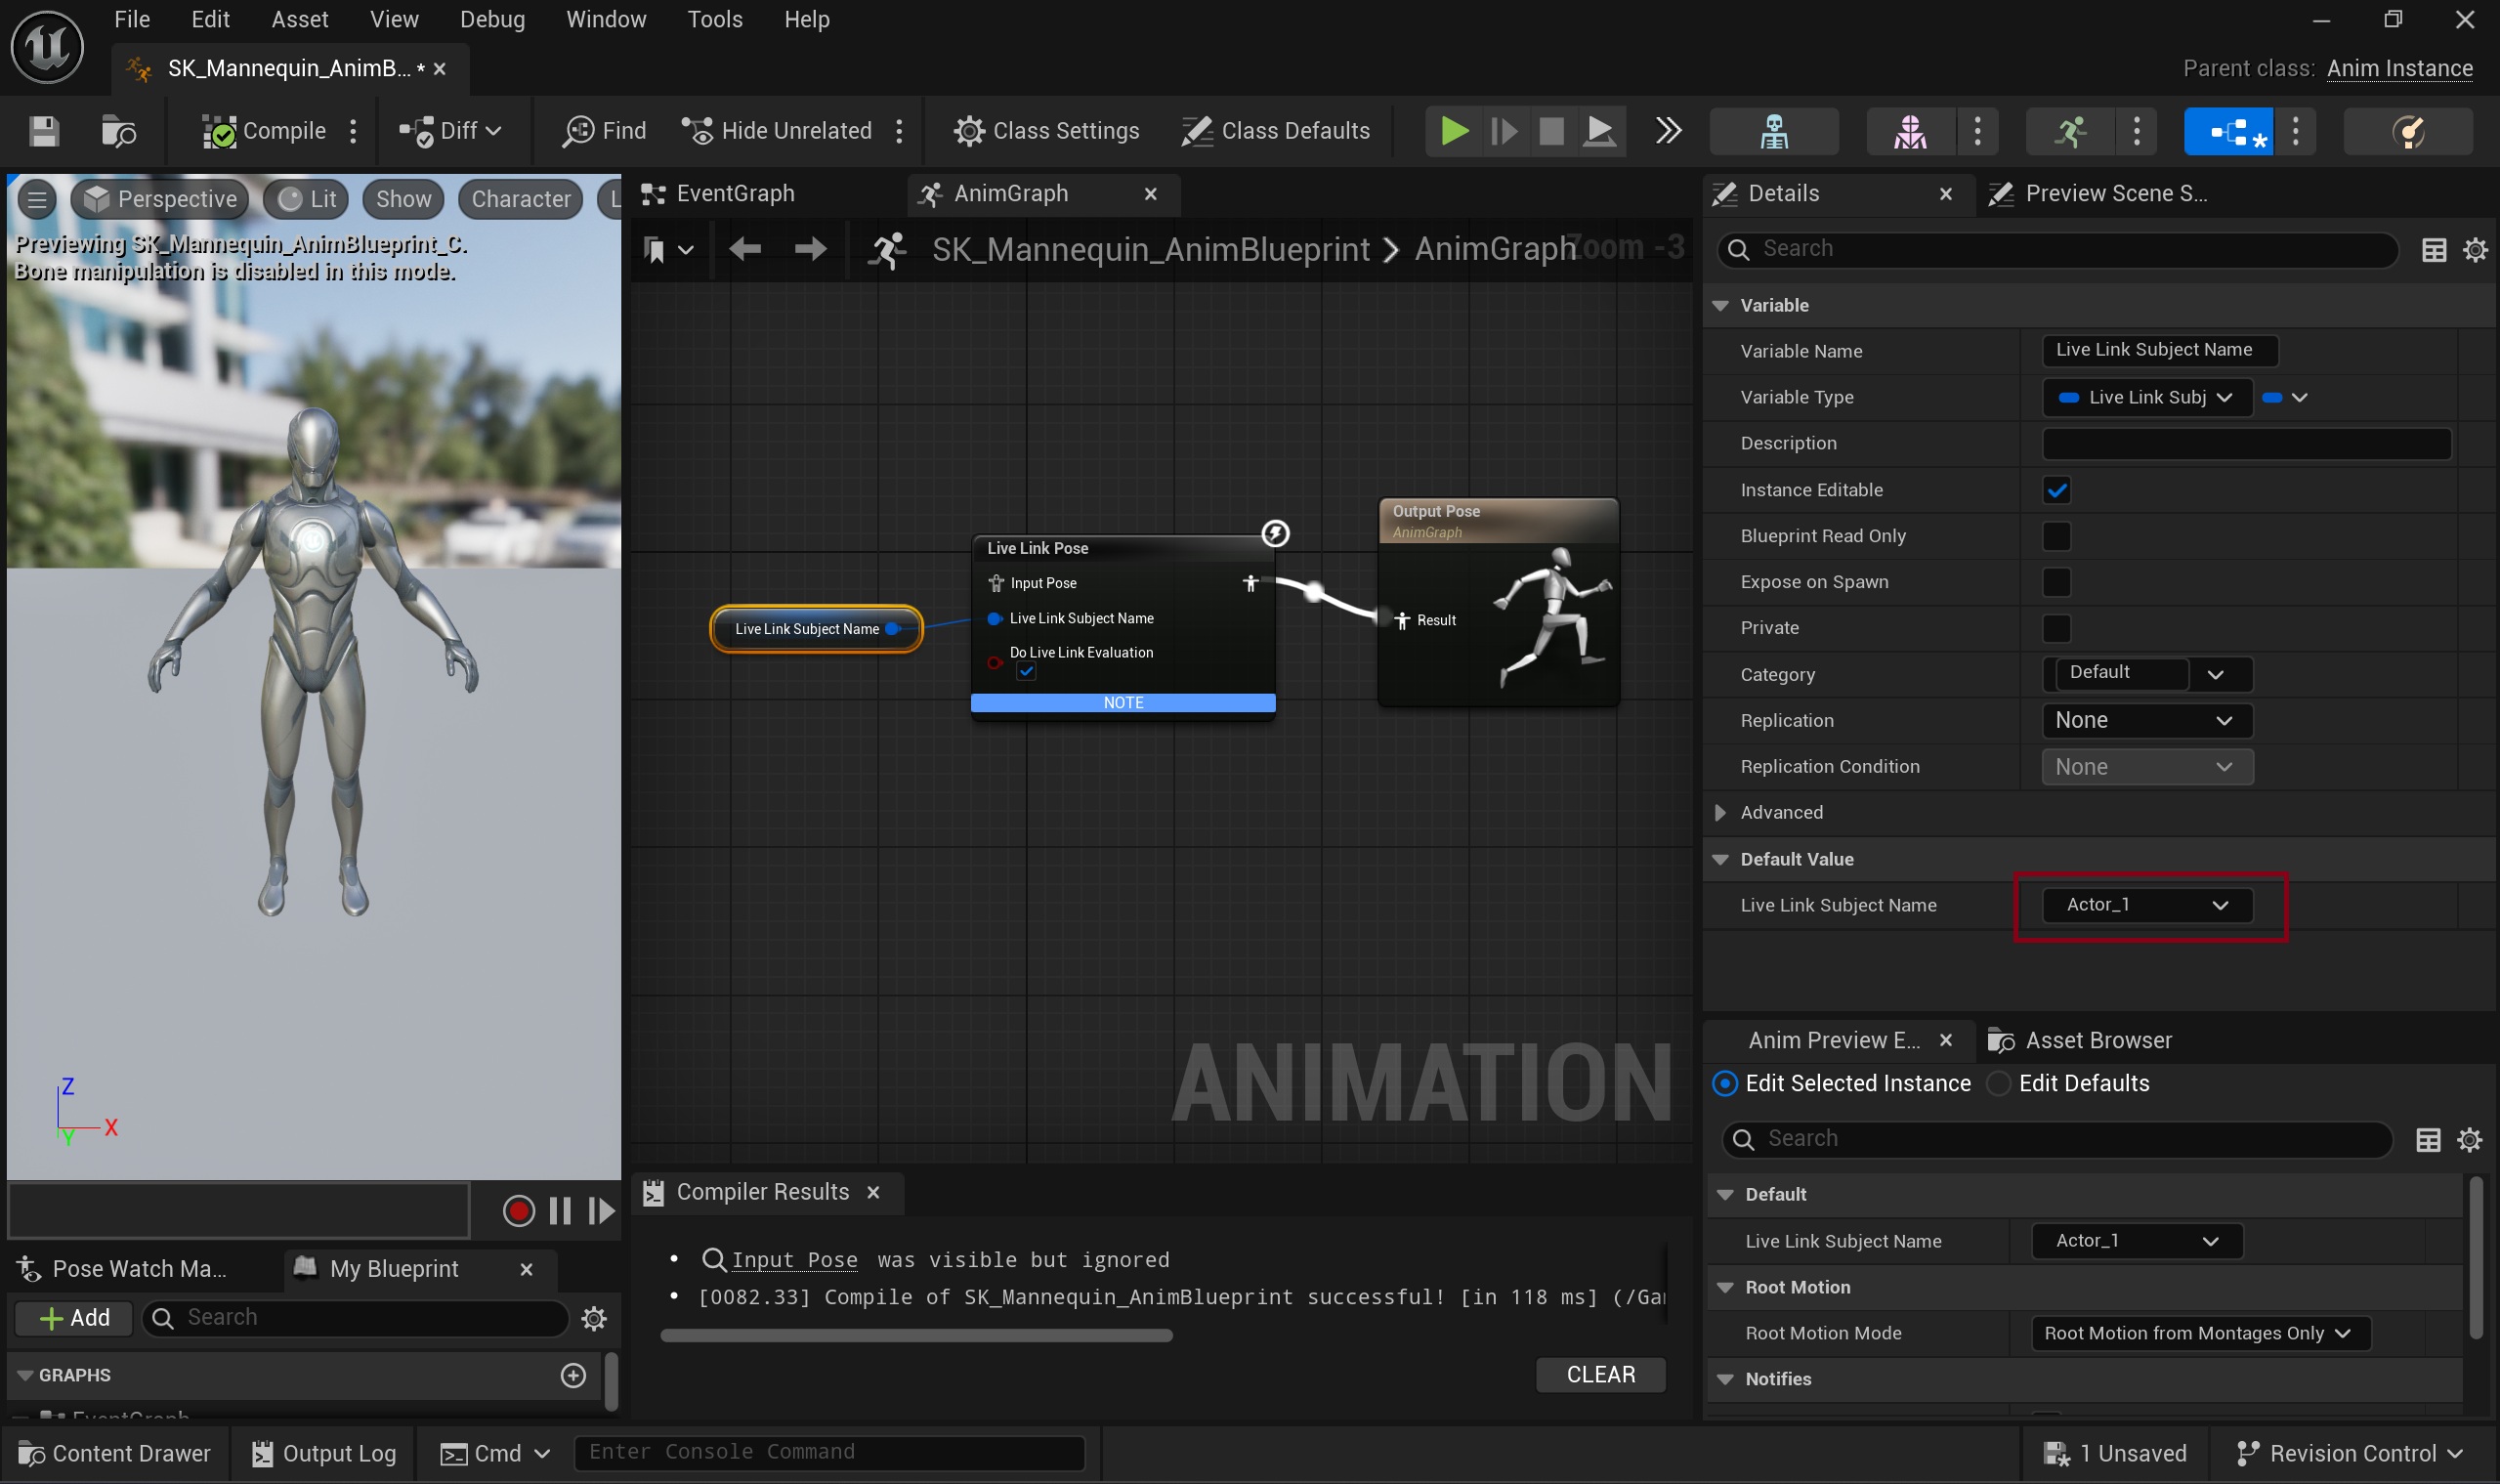Click Hide Unrelated nodes icon

click(696, 131)
